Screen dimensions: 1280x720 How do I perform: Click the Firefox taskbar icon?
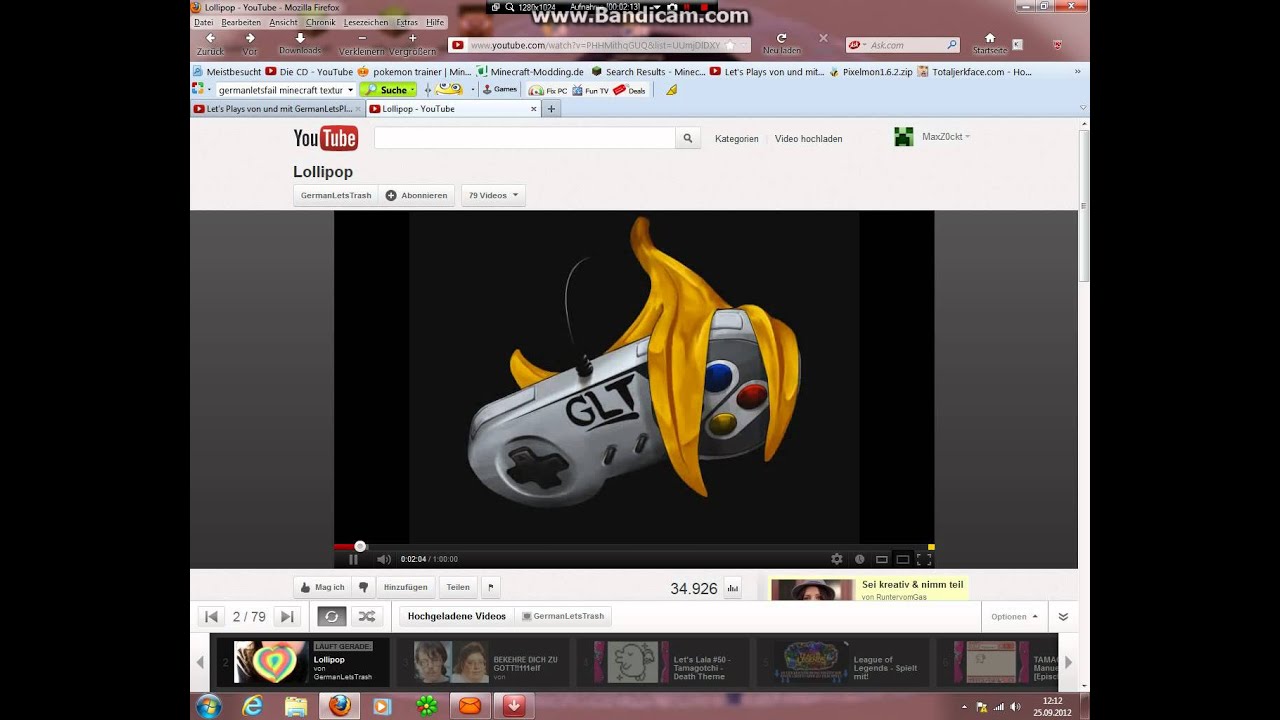(339, 706)
